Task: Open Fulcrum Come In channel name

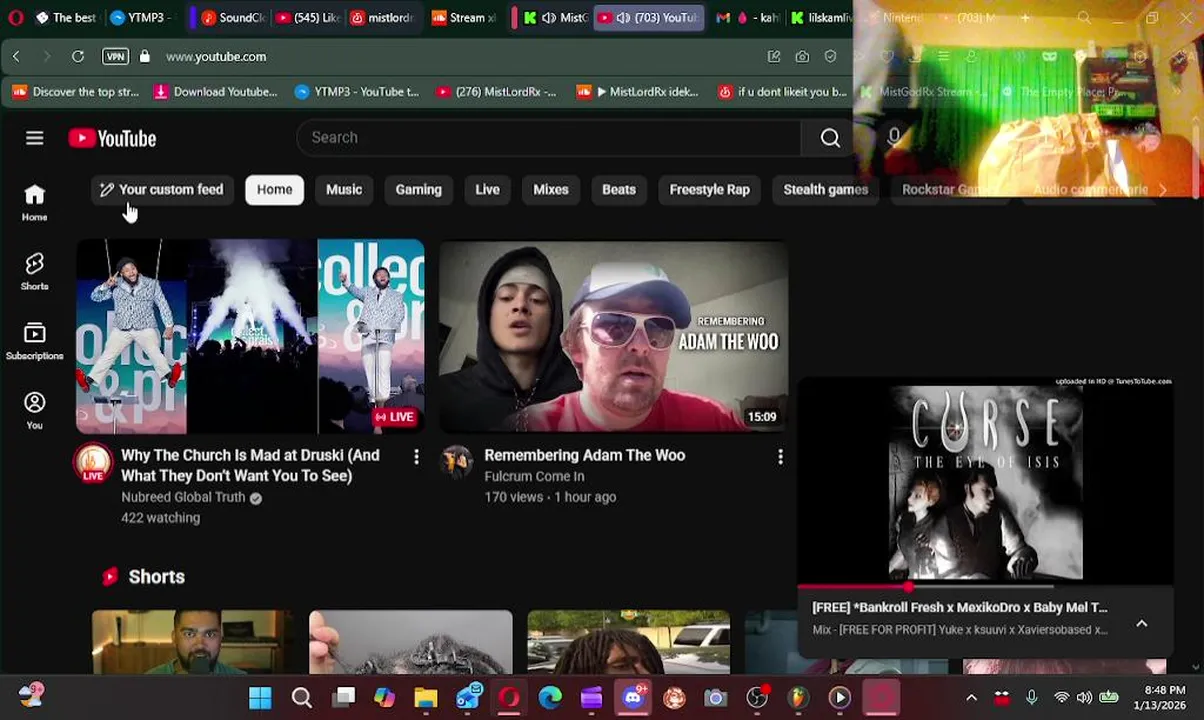Action: click(534, 476)
